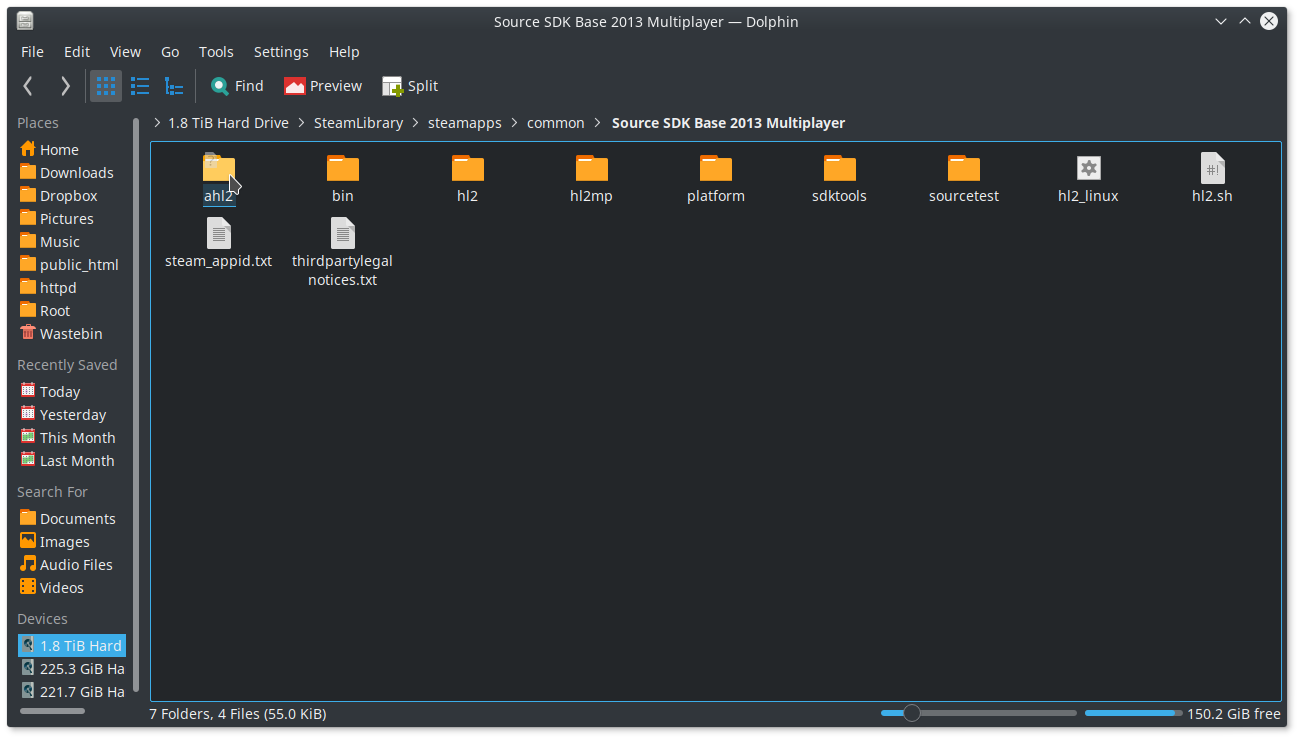This screenshot has width=1300, height=740.
Task: Select the sourcetest folder icon
Action: tap(964, 168)
